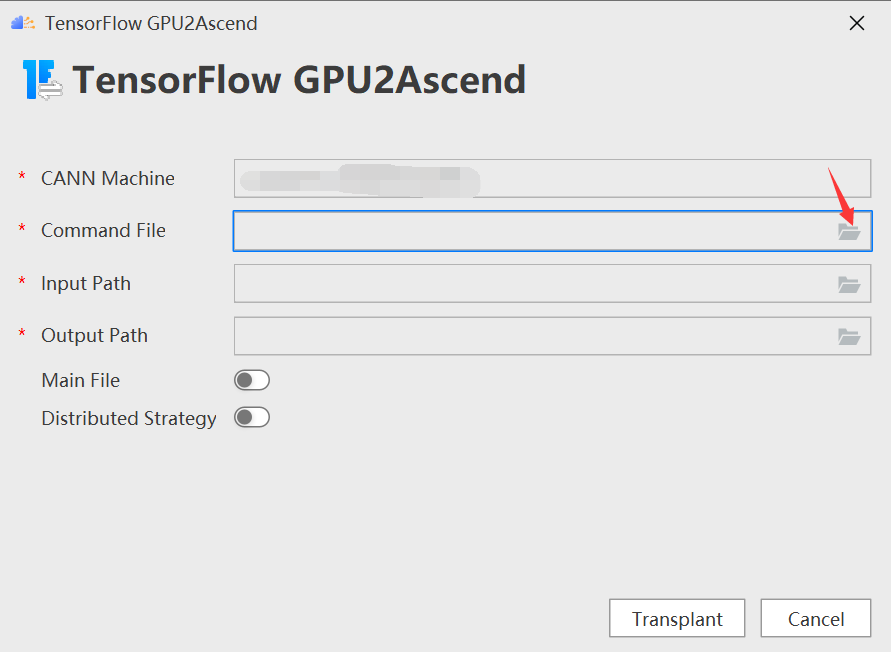
Task: Close the TensorFlow GPU2Ascend window
Action: (x=856, y=23)
